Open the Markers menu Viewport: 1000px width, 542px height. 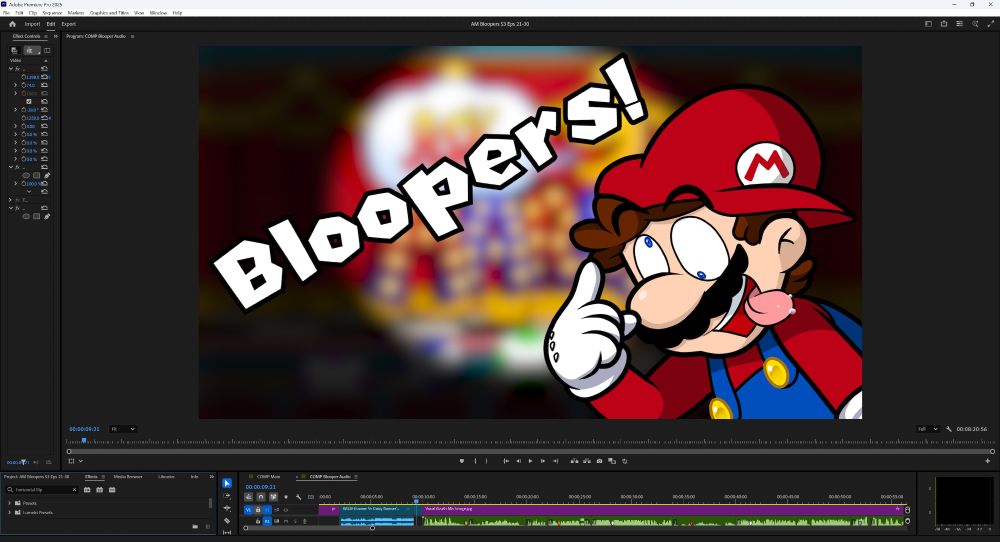pos(76,13)
